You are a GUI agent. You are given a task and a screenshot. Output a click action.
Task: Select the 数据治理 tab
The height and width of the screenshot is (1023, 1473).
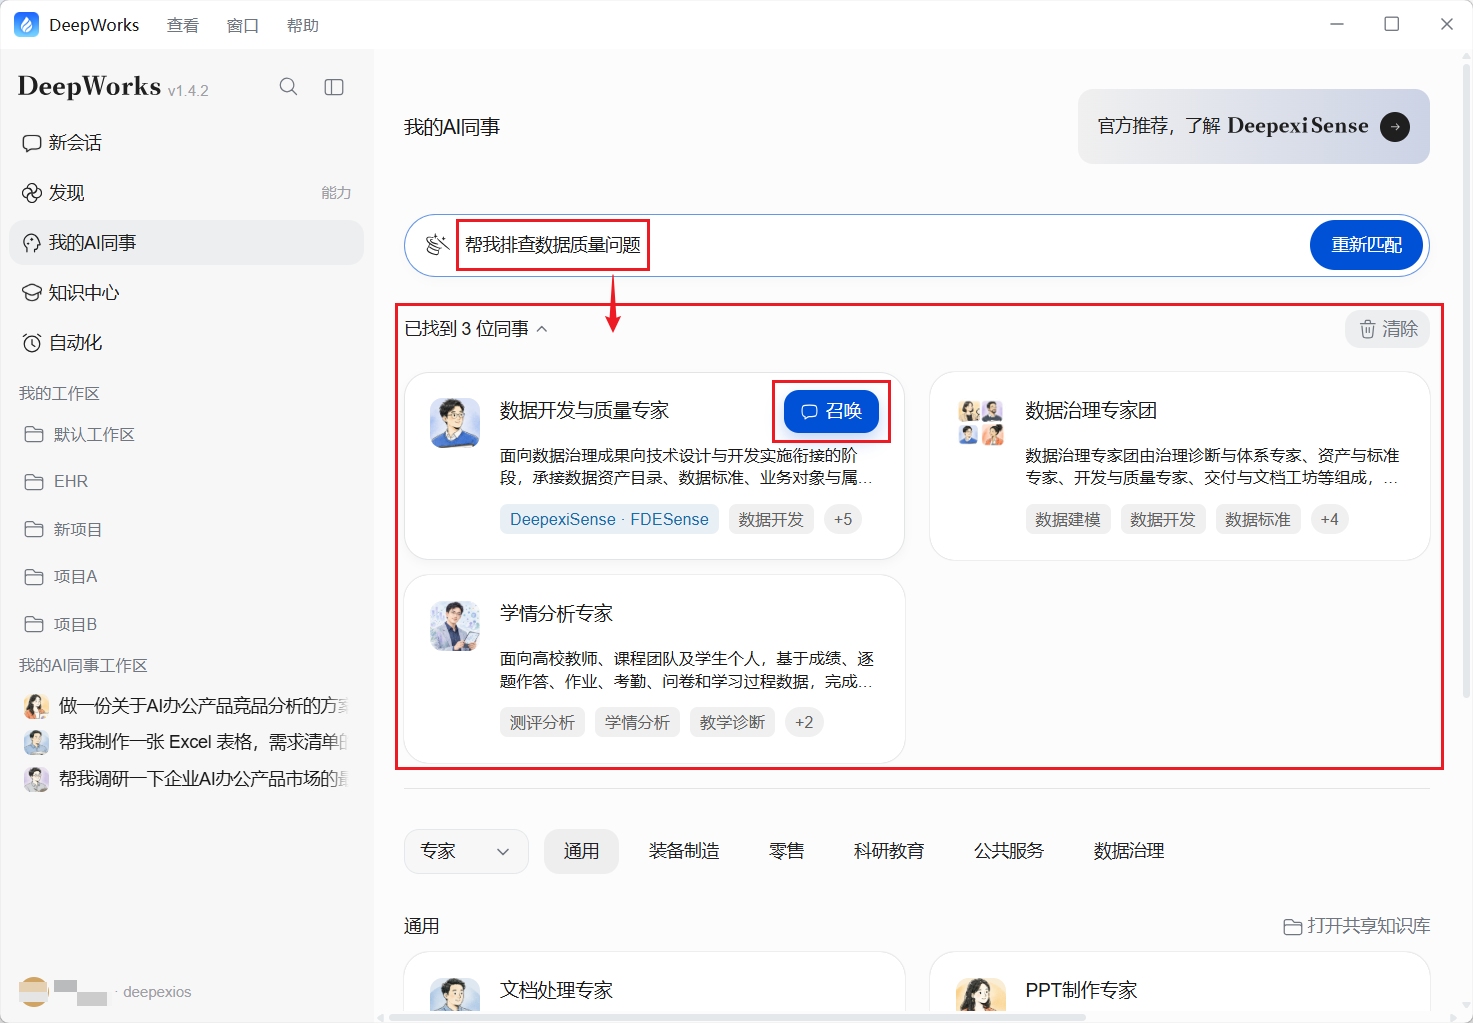pyautogui.click(x=1129, y=851)
